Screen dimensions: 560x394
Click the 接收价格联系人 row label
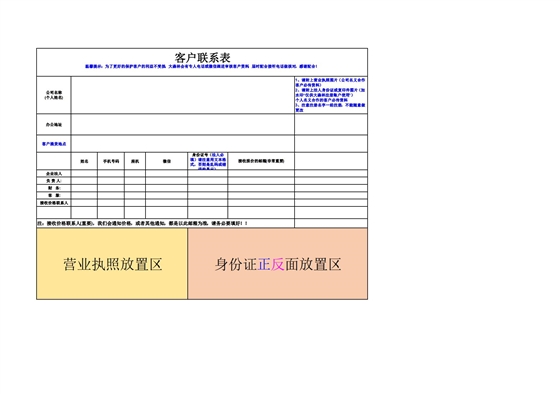[54, 203]
